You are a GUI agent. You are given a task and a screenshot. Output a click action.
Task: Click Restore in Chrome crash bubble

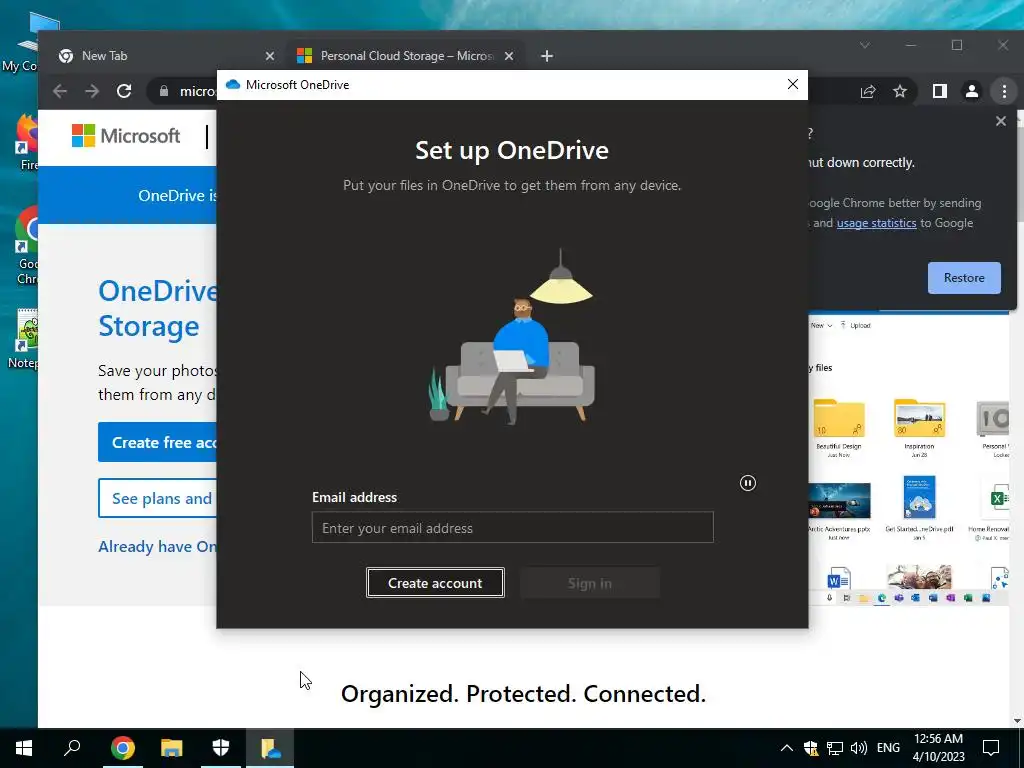pos(964,278)
